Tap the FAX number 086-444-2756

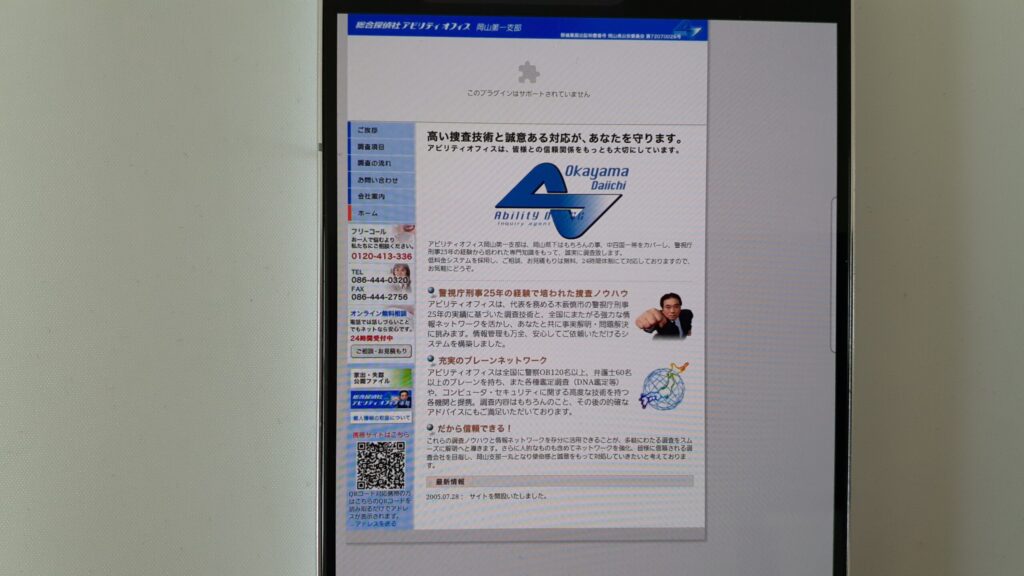(x=379, y=297)
